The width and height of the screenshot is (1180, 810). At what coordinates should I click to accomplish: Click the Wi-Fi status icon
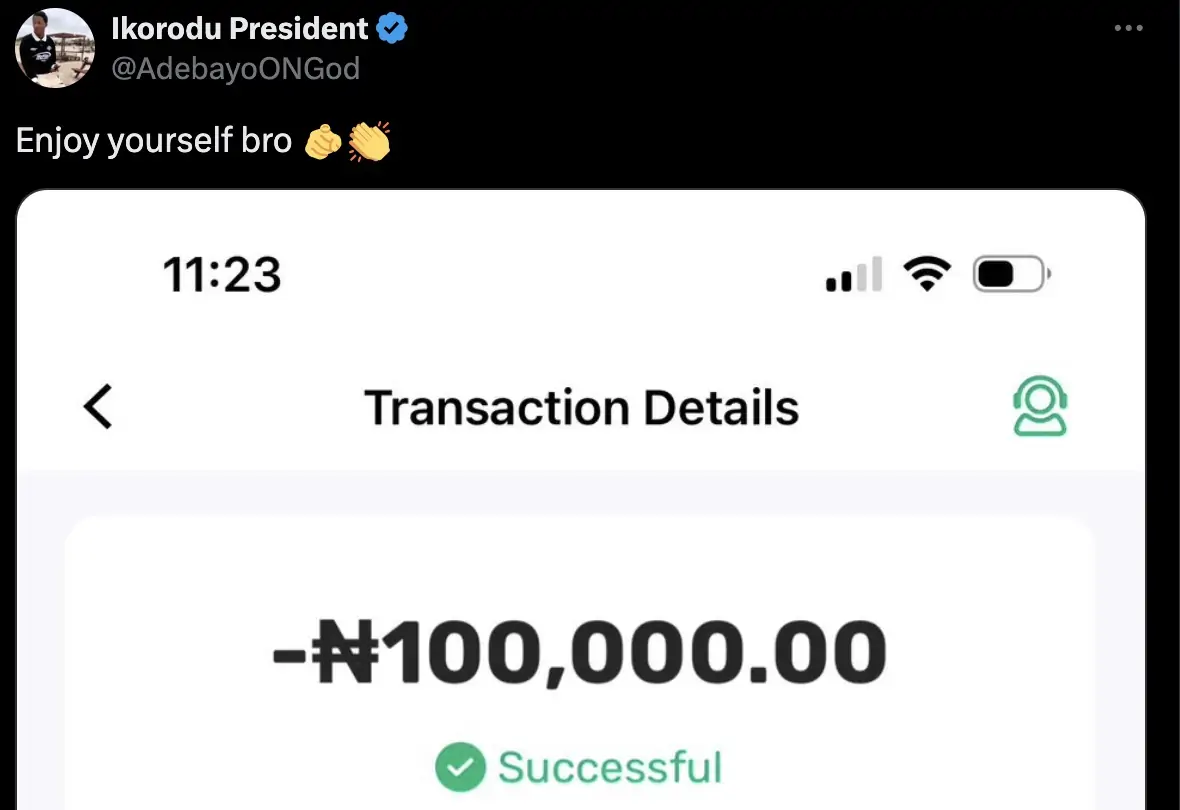click(928, 273)
